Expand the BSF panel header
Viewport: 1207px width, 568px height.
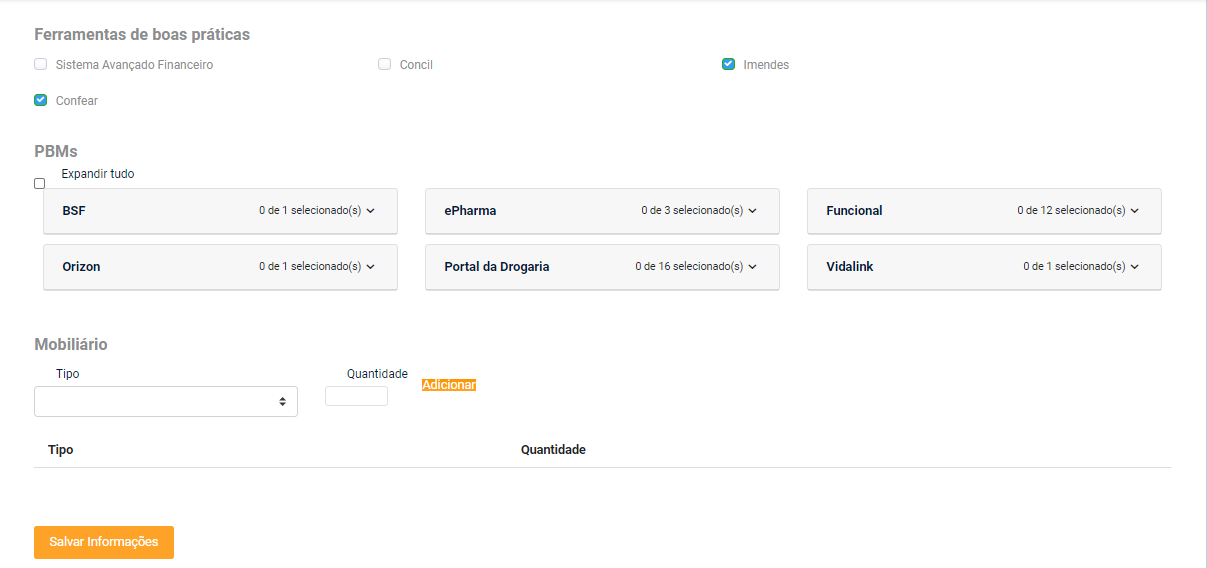74,211
